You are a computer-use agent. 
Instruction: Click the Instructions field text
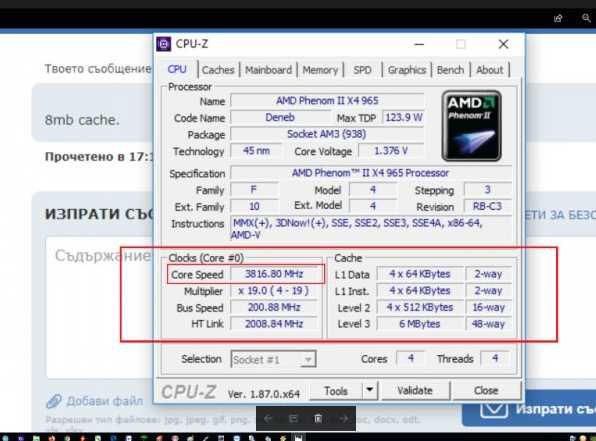(x=371, y=228)
